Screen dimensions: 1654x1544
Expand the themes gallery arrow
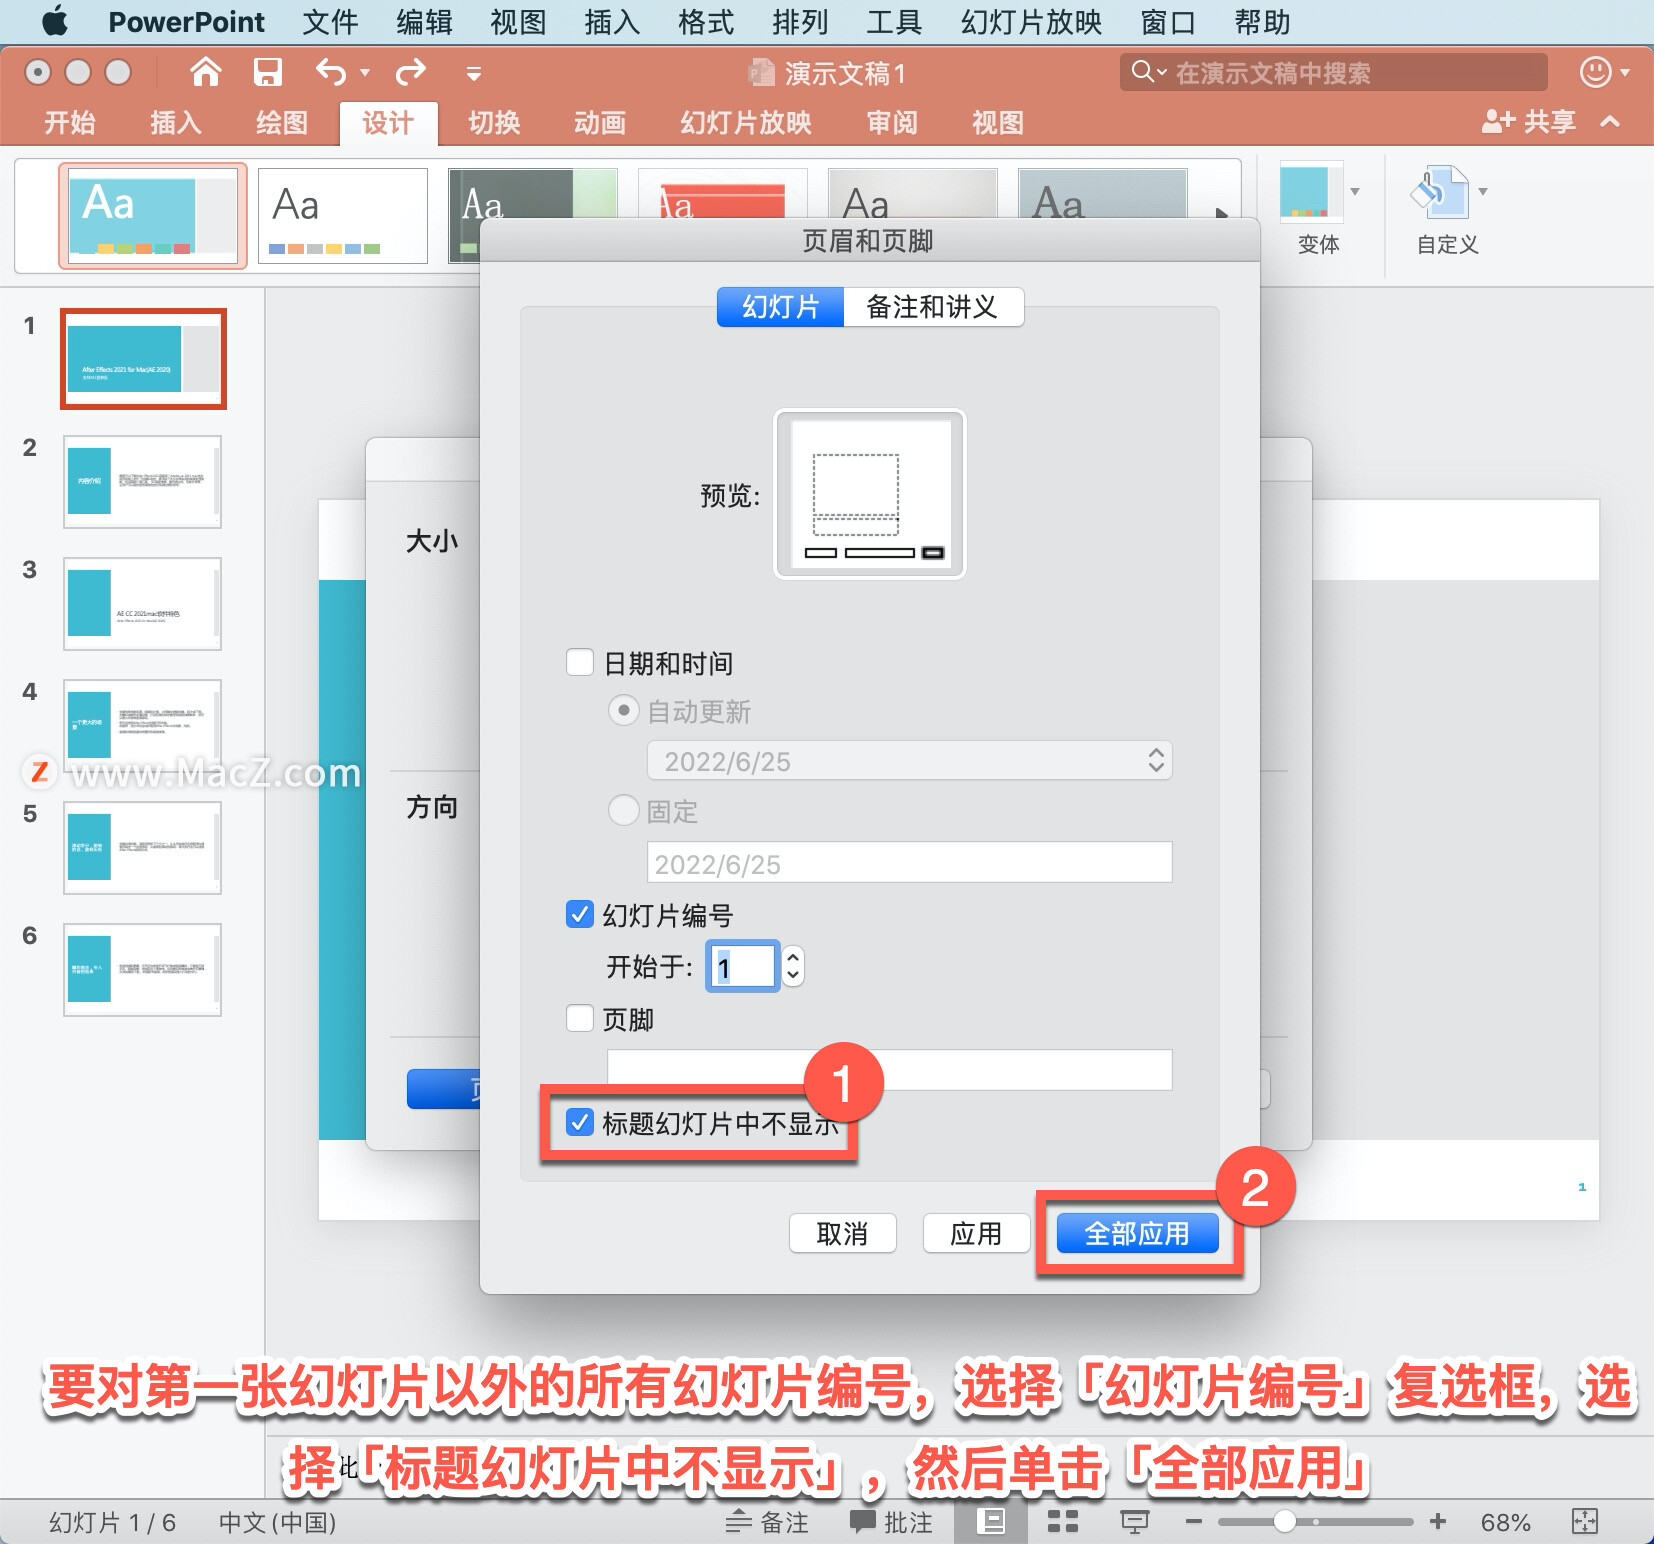click(1221, 213)
